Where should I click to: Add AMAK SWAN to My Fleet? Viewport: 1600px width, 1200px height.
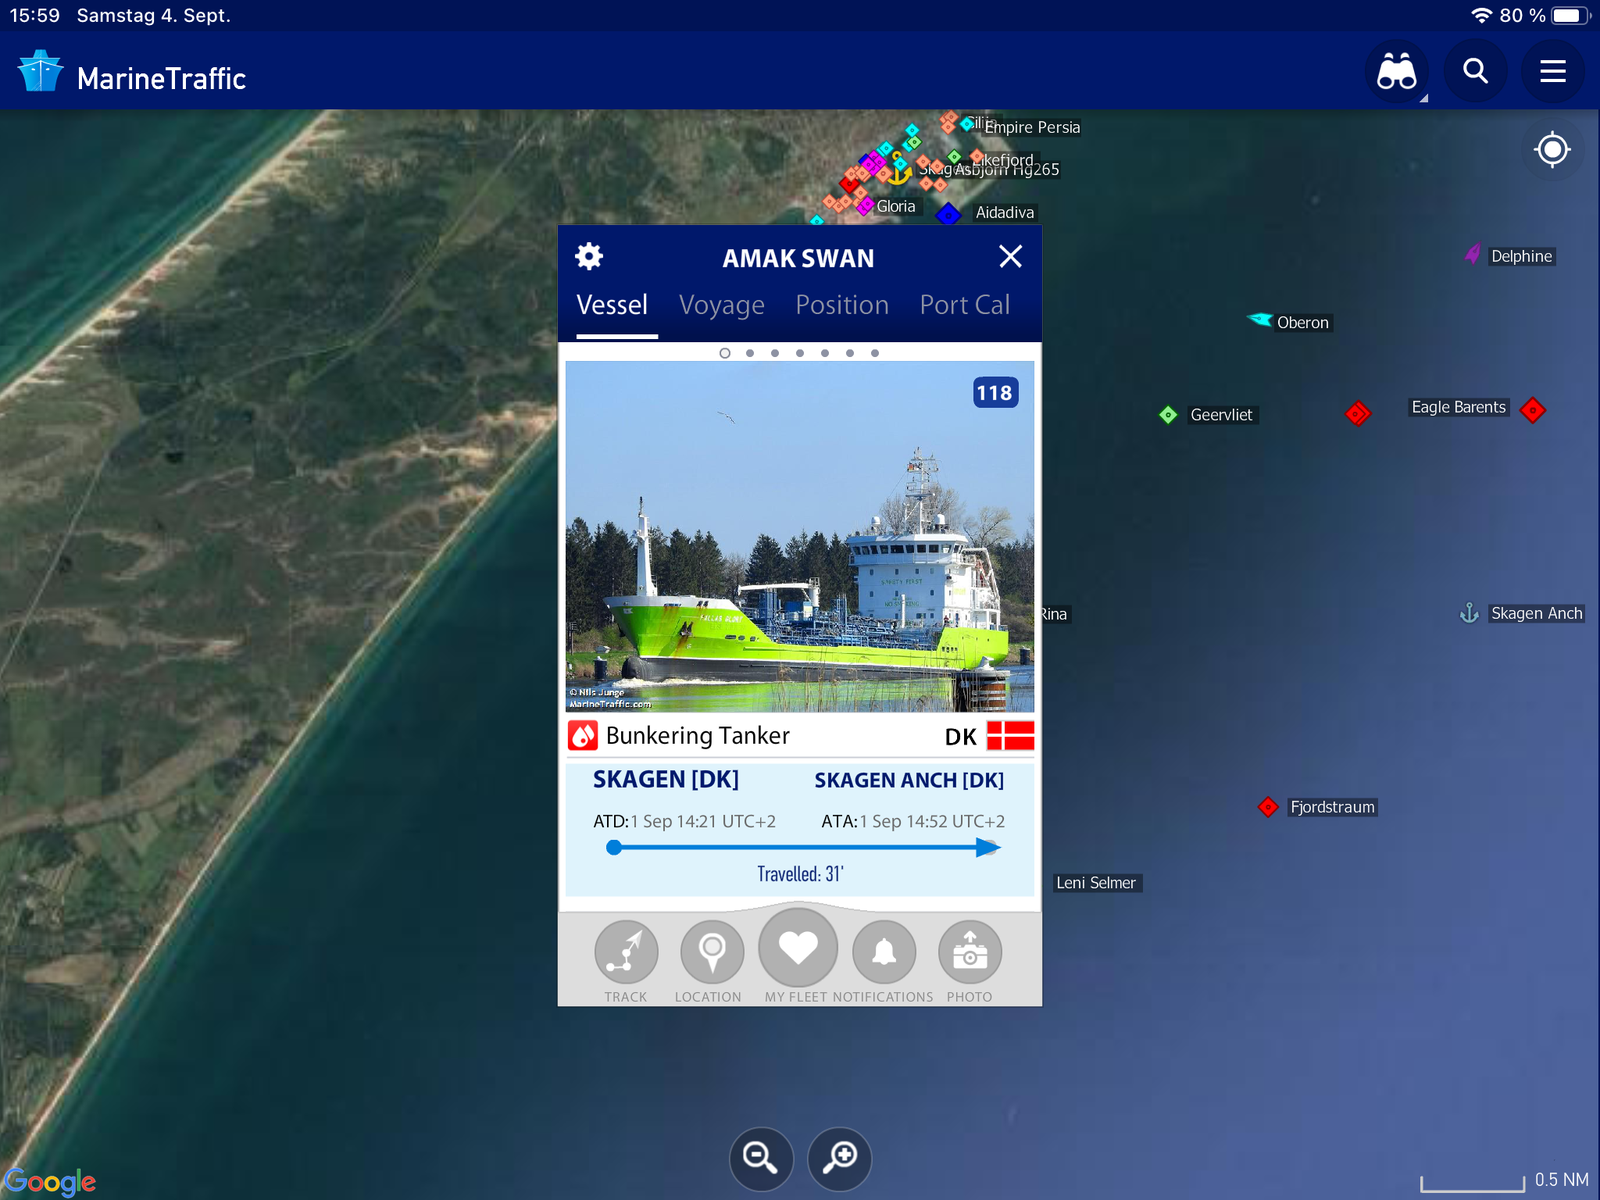tap(798, 948)
